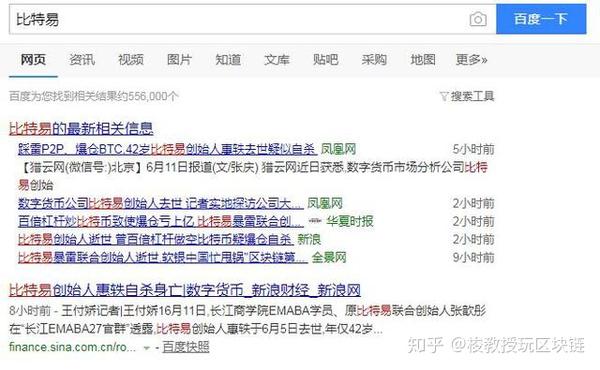Screen dimensions: 600x370
Task: Expand the dropdown arrow beside sina URL
Action: pos(147,348)
